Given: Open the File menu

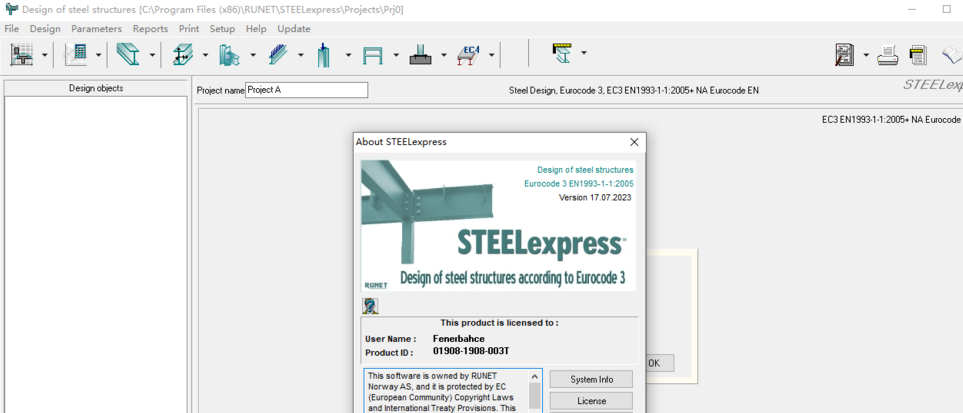Looking at the screenshot, I should click(x=12, y=29).
